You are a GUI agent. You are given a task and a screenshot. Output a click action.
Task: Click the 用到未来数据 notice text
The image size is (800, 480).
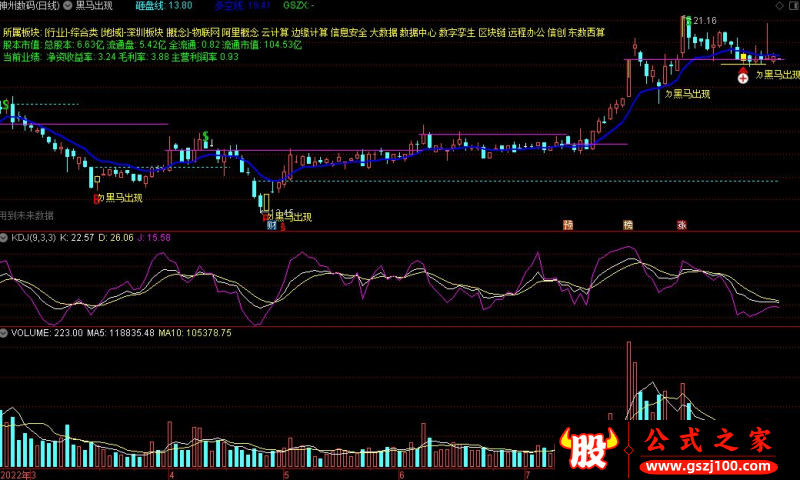pyautogui.click(x=27, y=216)
